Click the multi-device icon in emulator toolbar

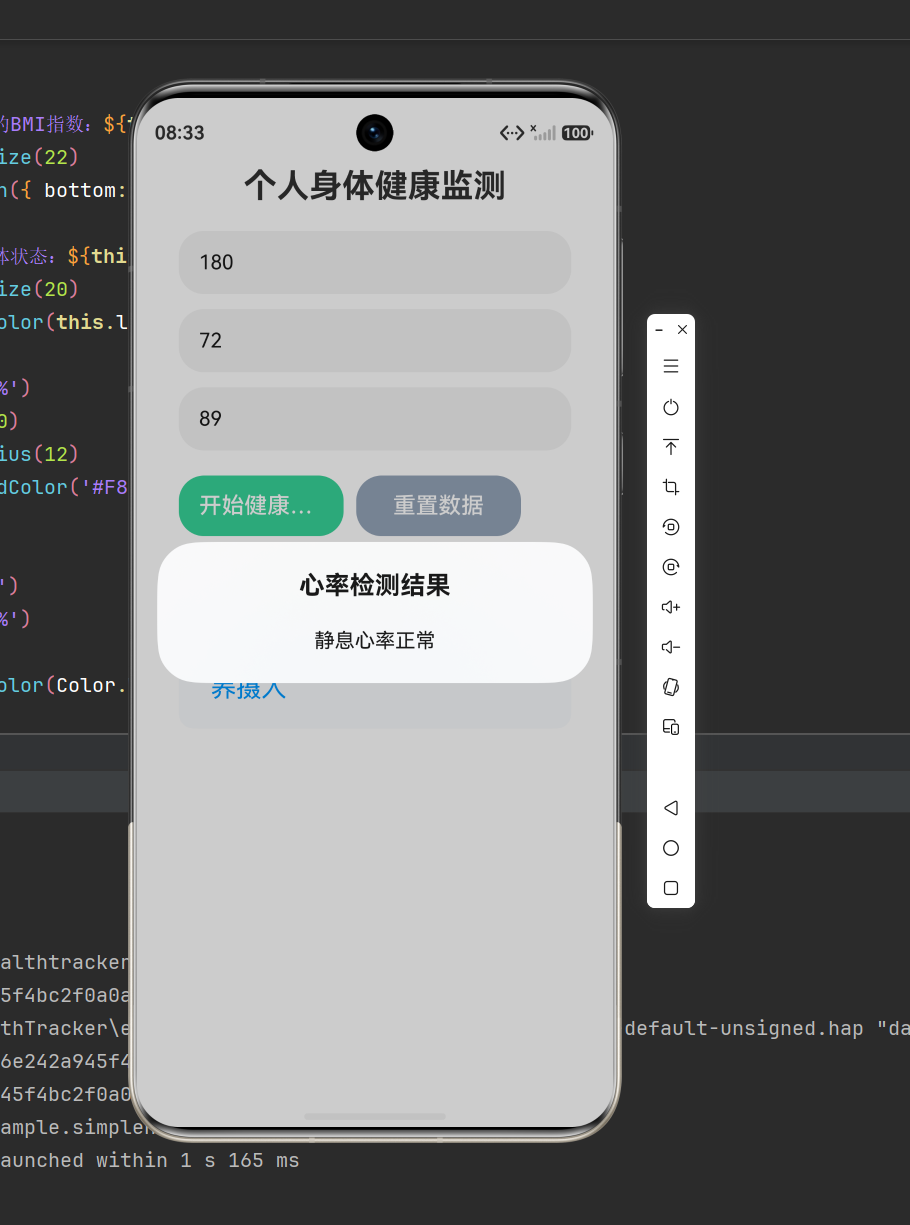click(x=671, y=727)
